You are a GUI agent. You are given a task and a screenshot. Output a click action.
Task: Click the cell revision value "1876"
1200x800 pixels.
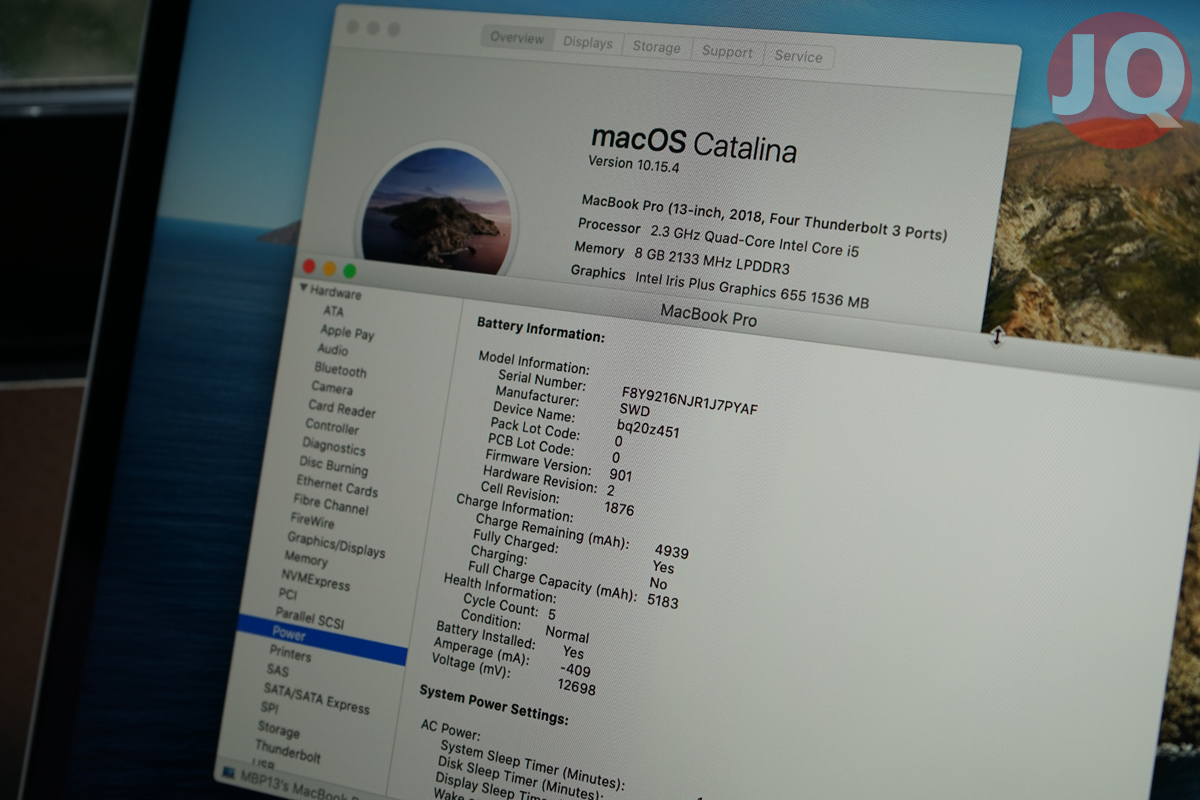pyautogui.click(x=619, y=509)
